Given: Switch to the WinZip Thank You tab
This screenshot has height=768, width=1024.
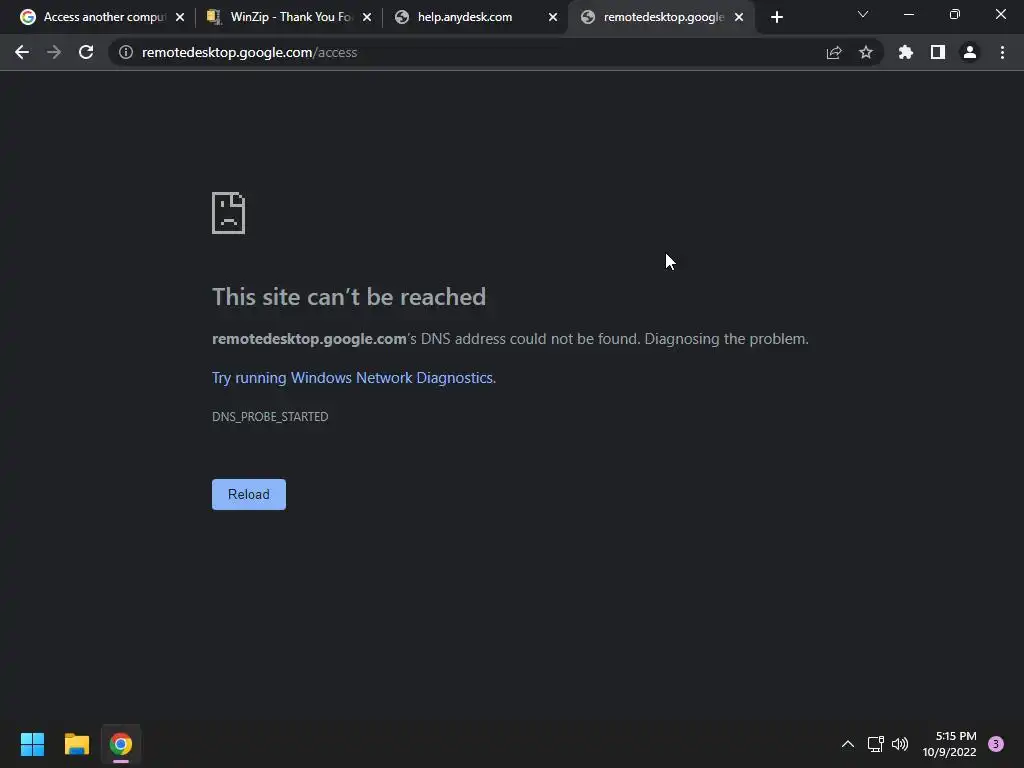Looking at the screenshot, I should [x=287, y=17].
